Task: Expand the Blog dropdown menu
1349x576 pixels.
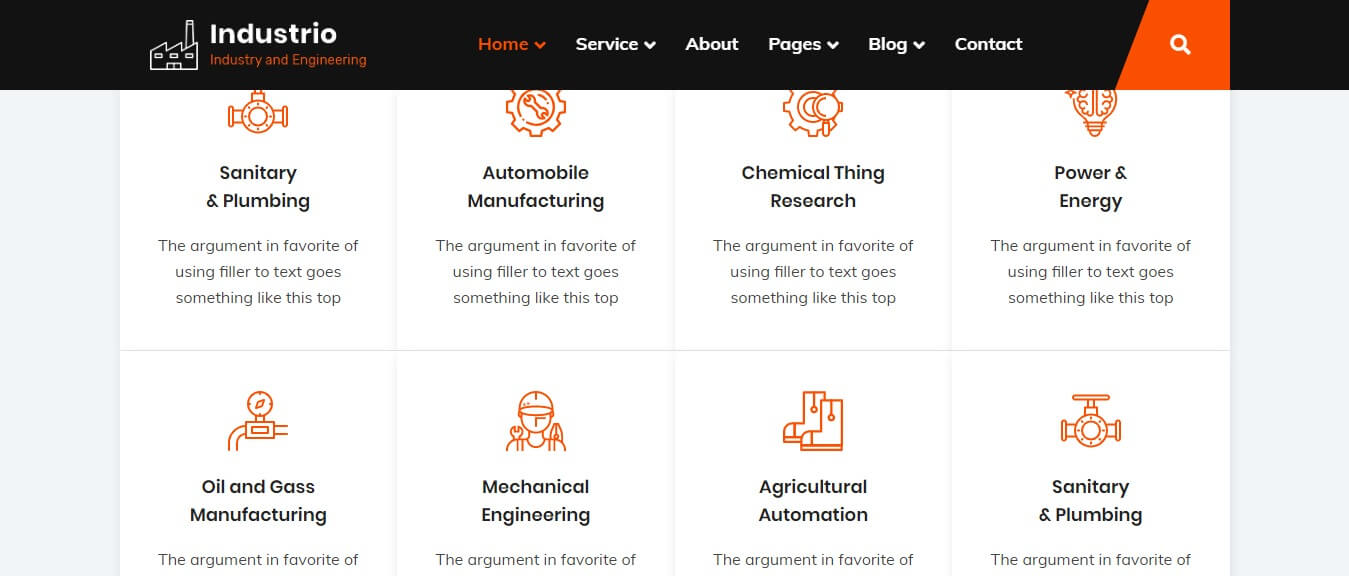Action: [x=897, y=44]
